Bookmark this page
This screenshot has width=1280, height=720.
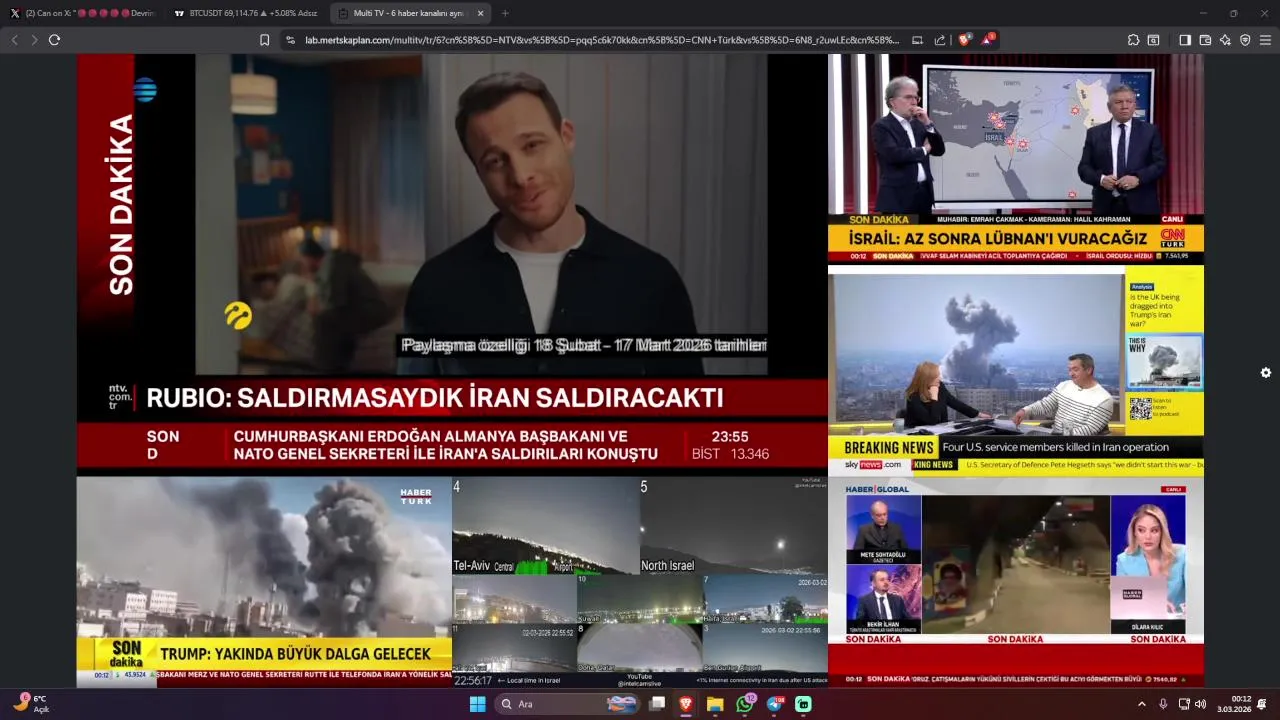coord(264,40)
